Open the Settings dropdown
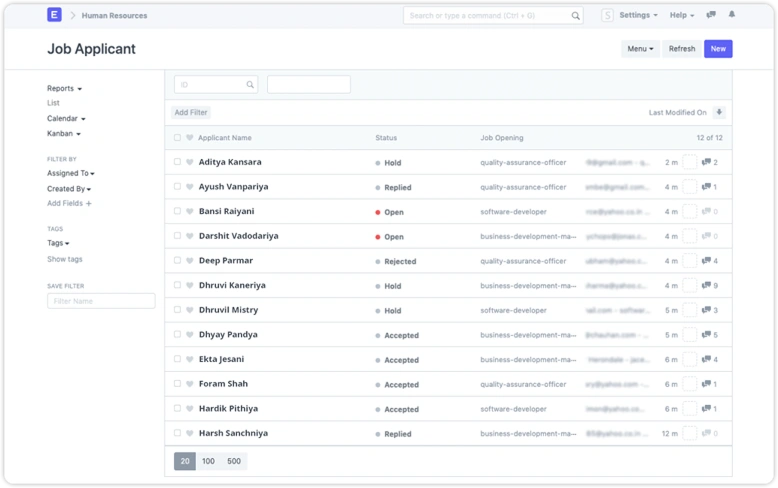This screenshot has width=778, height=488. (638, 15)
